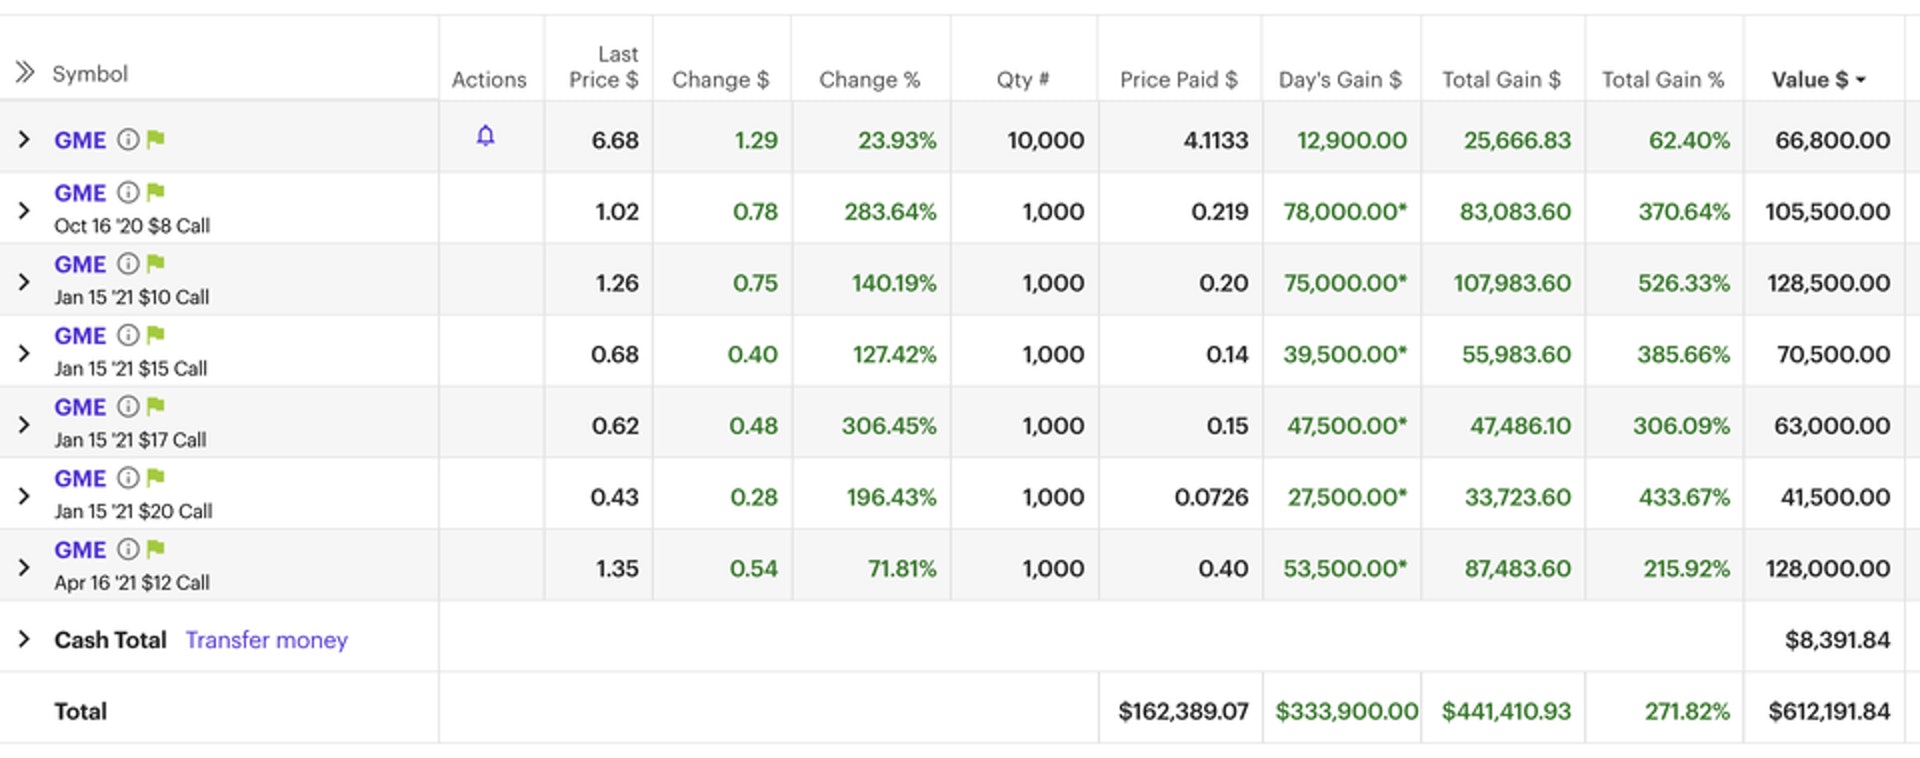Image resolution: width=1920 pixels, height=758 pixels.
Task: Click green flag on Jan 15 '21 $20 Call
Action: pyautogui.click(x=156, y=478)
